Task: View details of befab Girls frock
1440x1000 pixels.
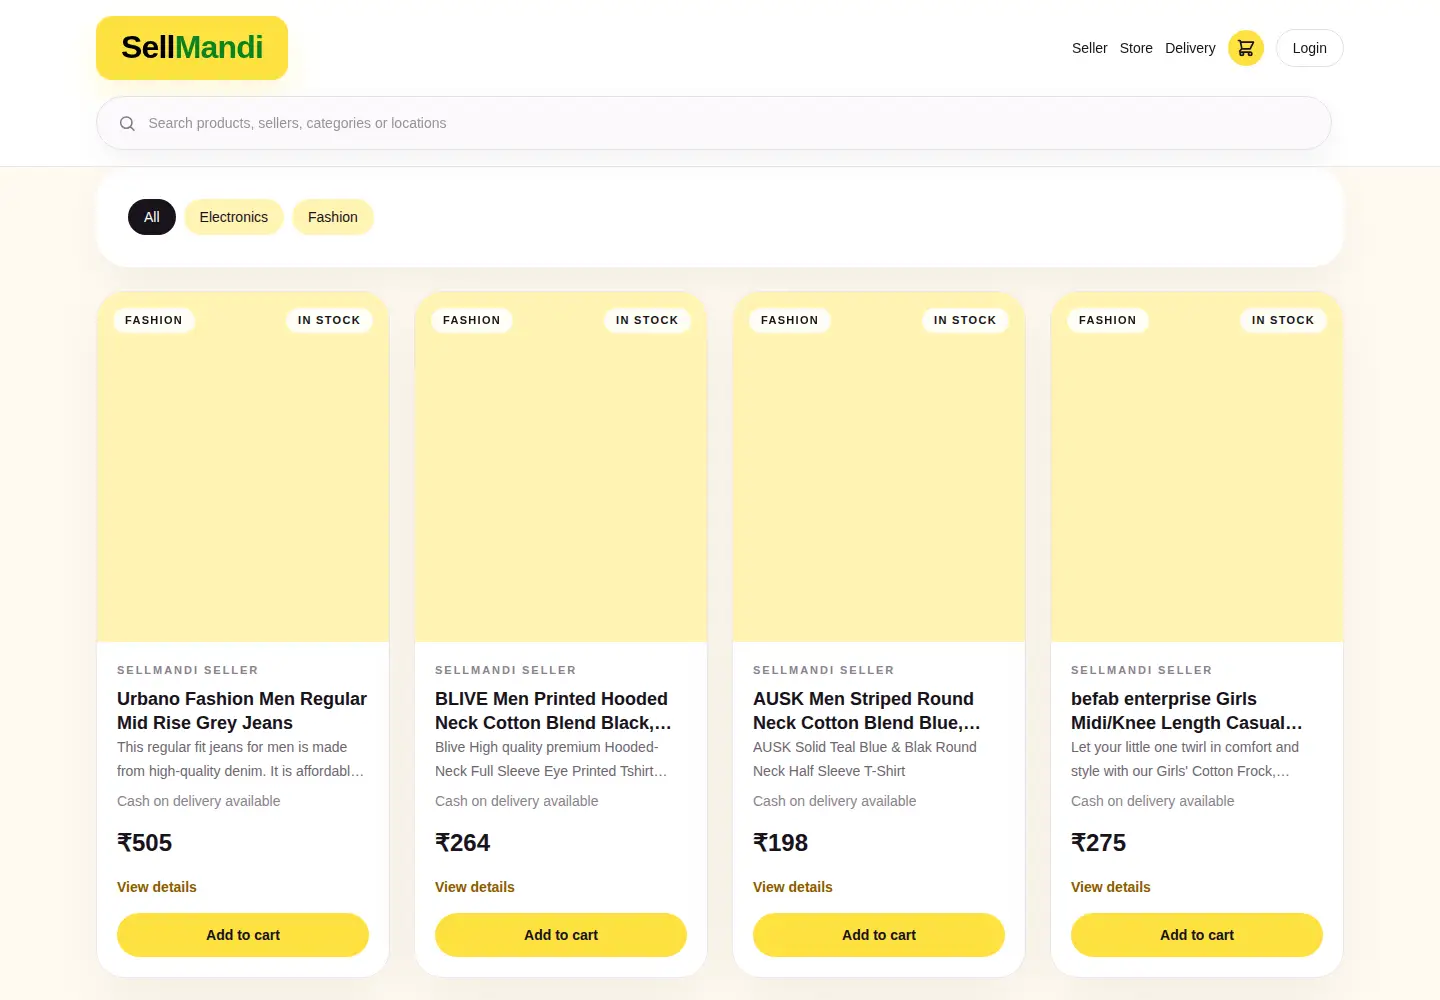Action: click(1111, 887)
